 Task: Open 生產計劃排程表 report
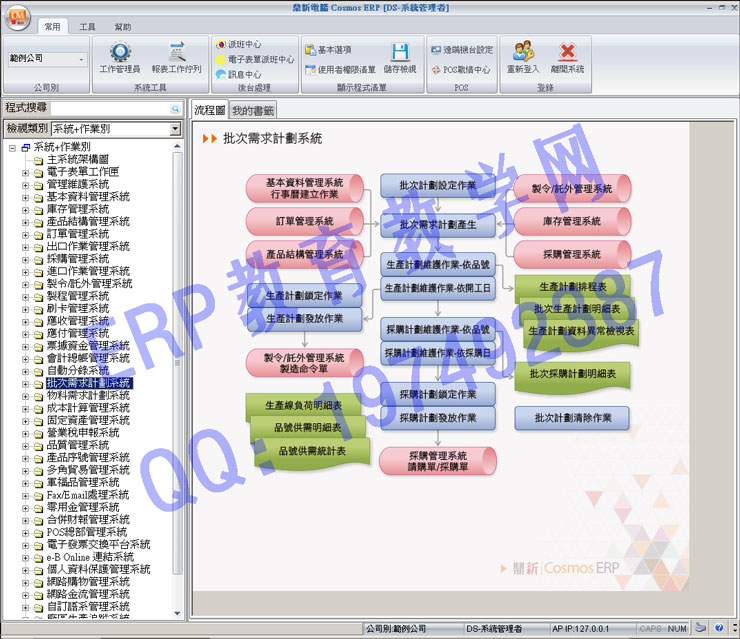tap(573, 286)
